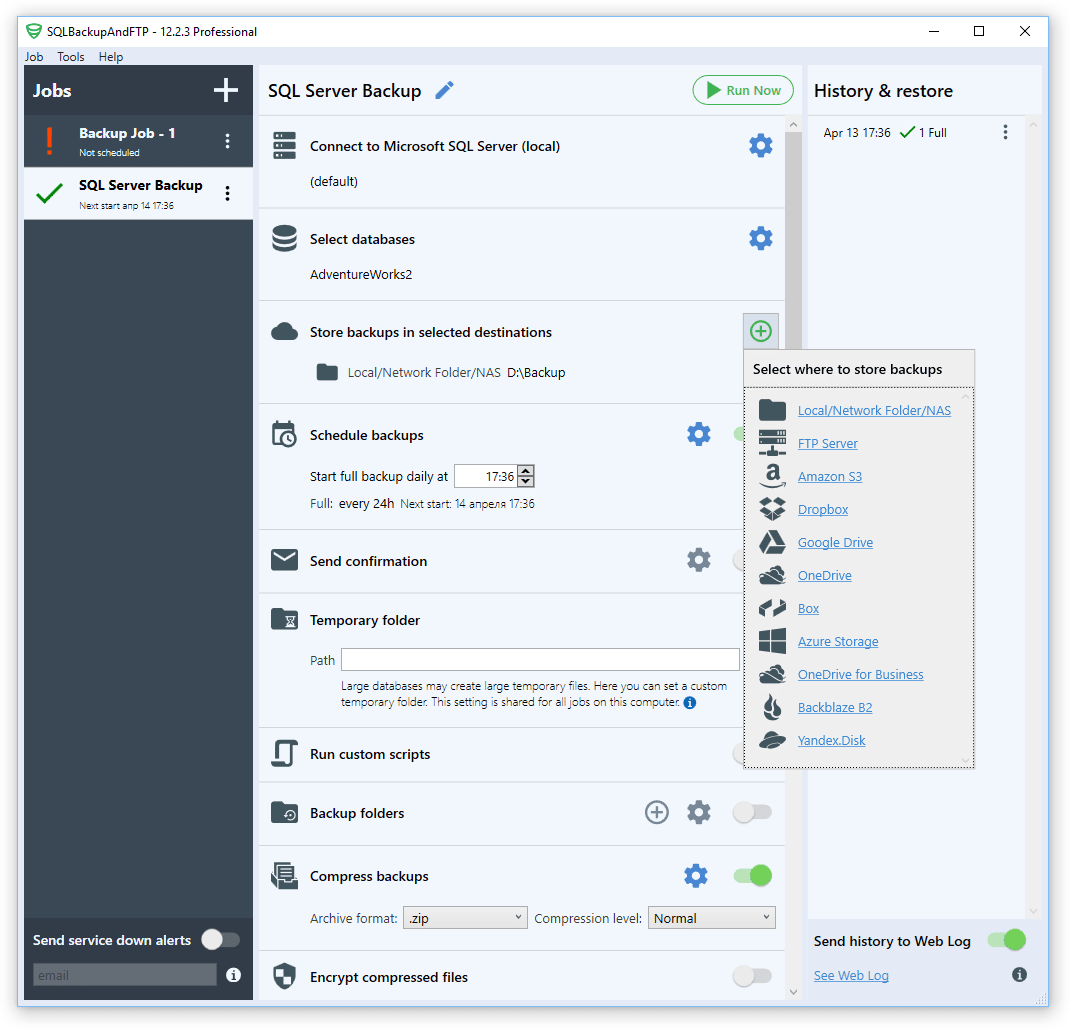Click the service alerts email field
The image size is (1070, 1029).
pos(125,974)
